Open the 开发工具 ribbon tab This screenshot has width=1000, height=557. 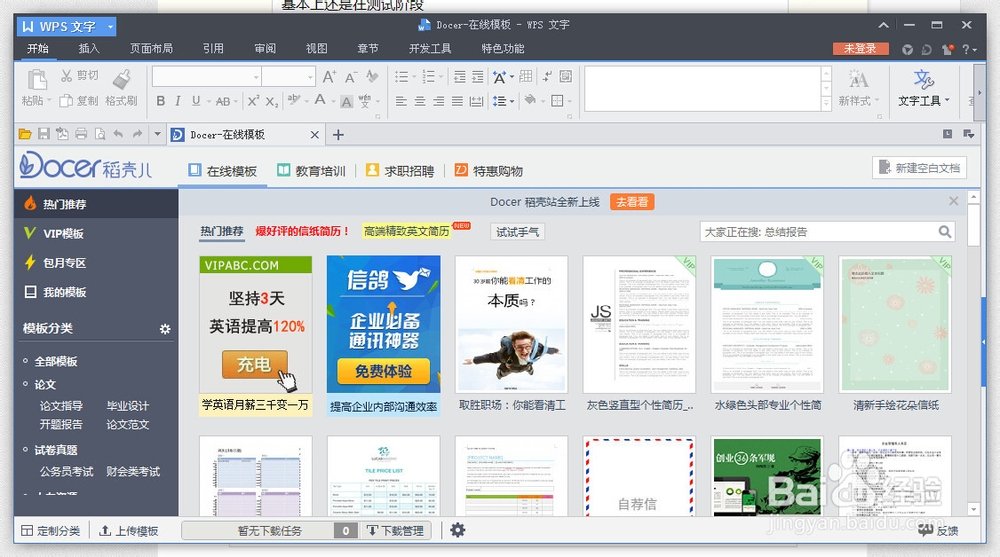click(430, 48)
